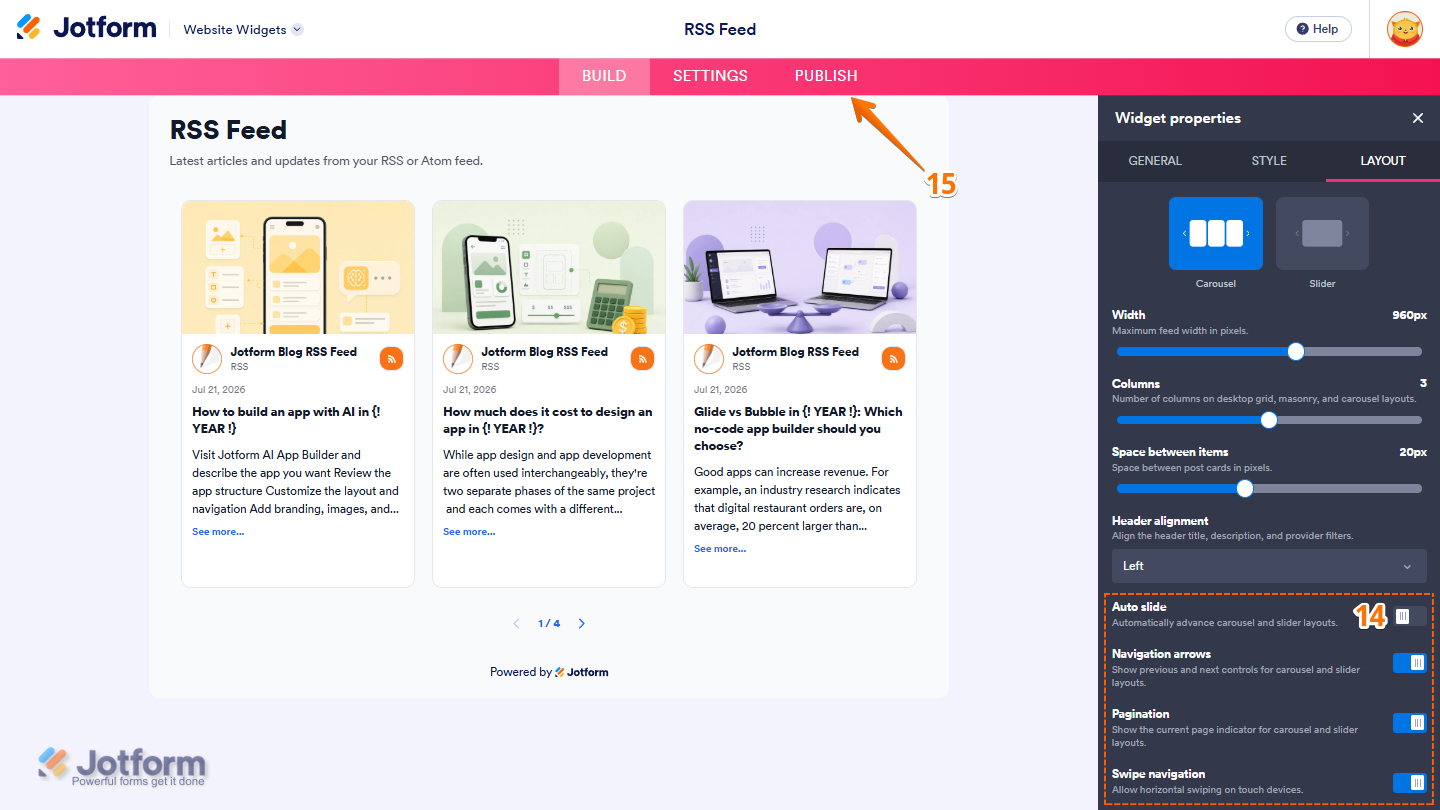1440x810 pixels.
Task: Click the laptops thumbnail of third article
Action: pyautogui.click(x=800, y=267)
